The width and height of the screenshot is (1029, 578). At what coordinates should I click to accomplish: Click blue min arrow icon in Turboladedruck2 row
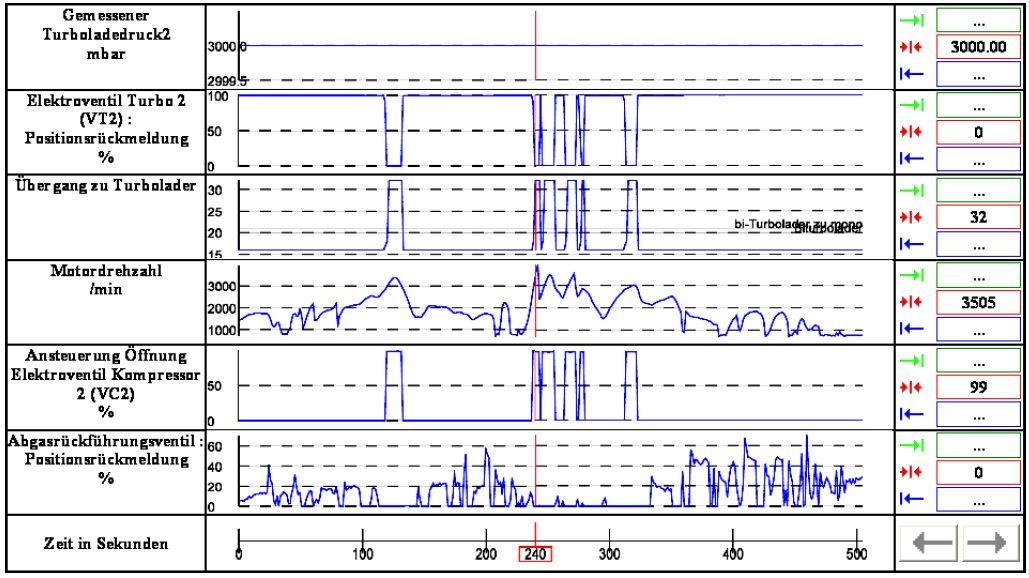(912, 73)
